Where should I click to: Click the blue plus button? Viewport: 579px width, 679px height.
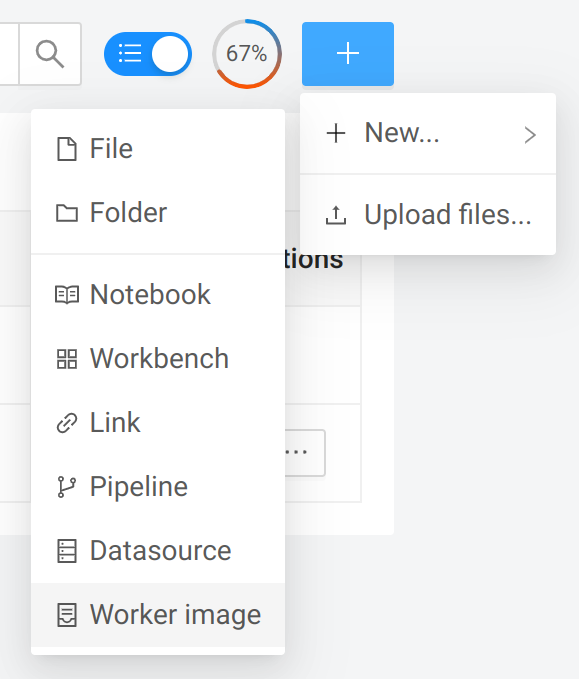[x=348, y=54]
